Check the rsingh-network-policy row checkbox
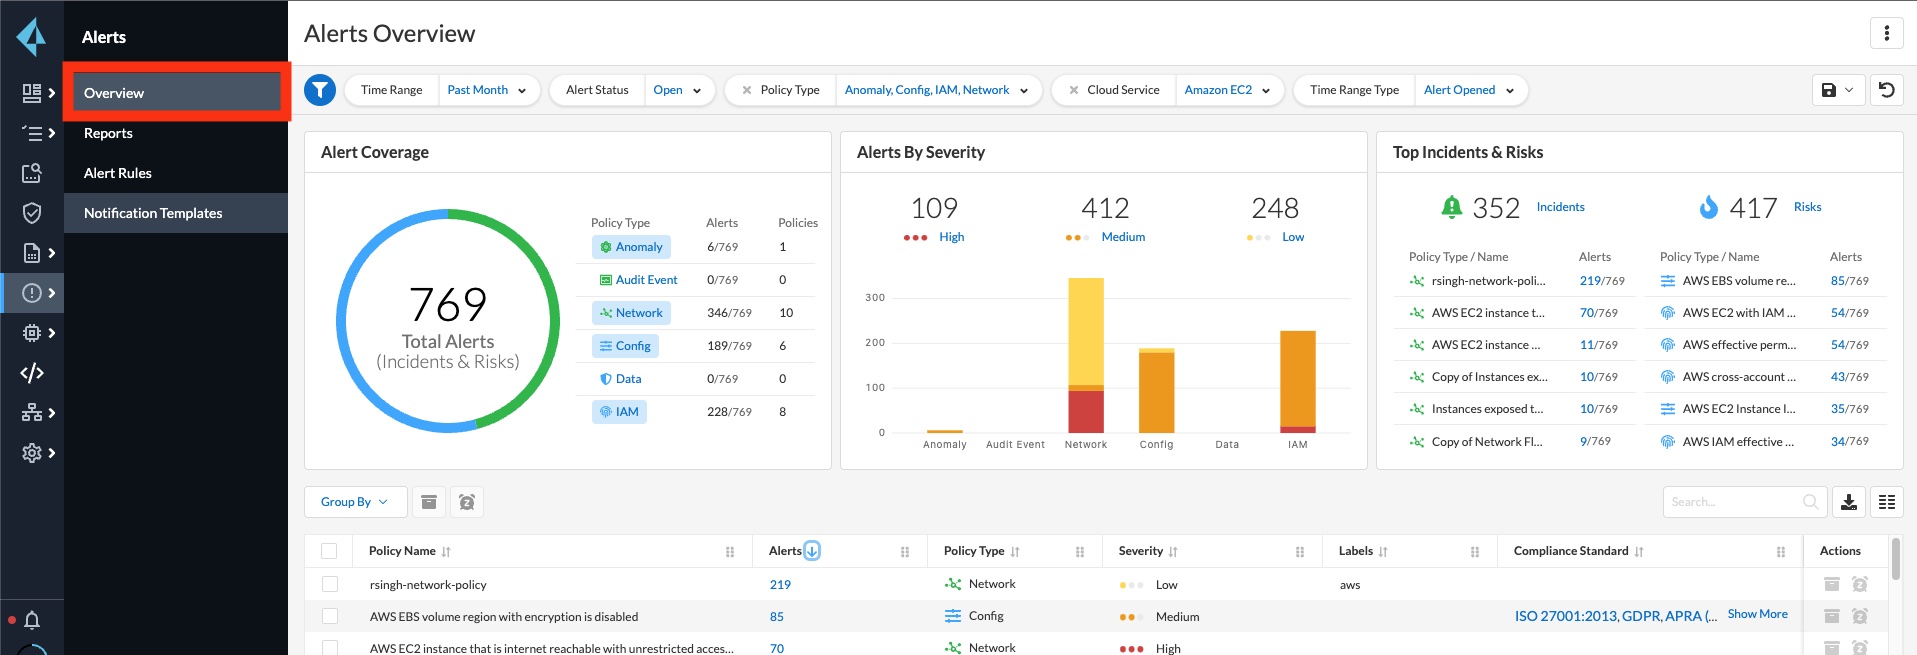Viewport: 1917px width, 655px height. coord(330,584)
